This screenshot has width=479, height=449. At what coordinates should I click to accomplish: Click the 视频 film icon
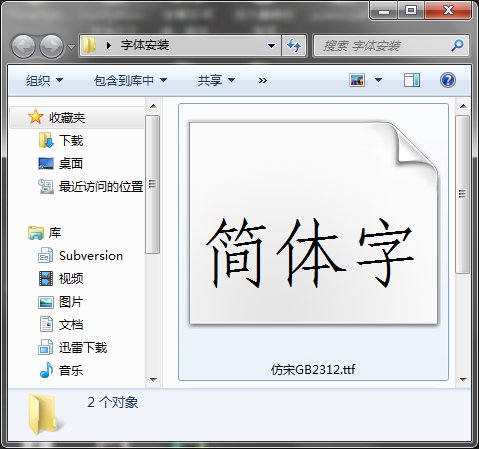click(46, 279)
